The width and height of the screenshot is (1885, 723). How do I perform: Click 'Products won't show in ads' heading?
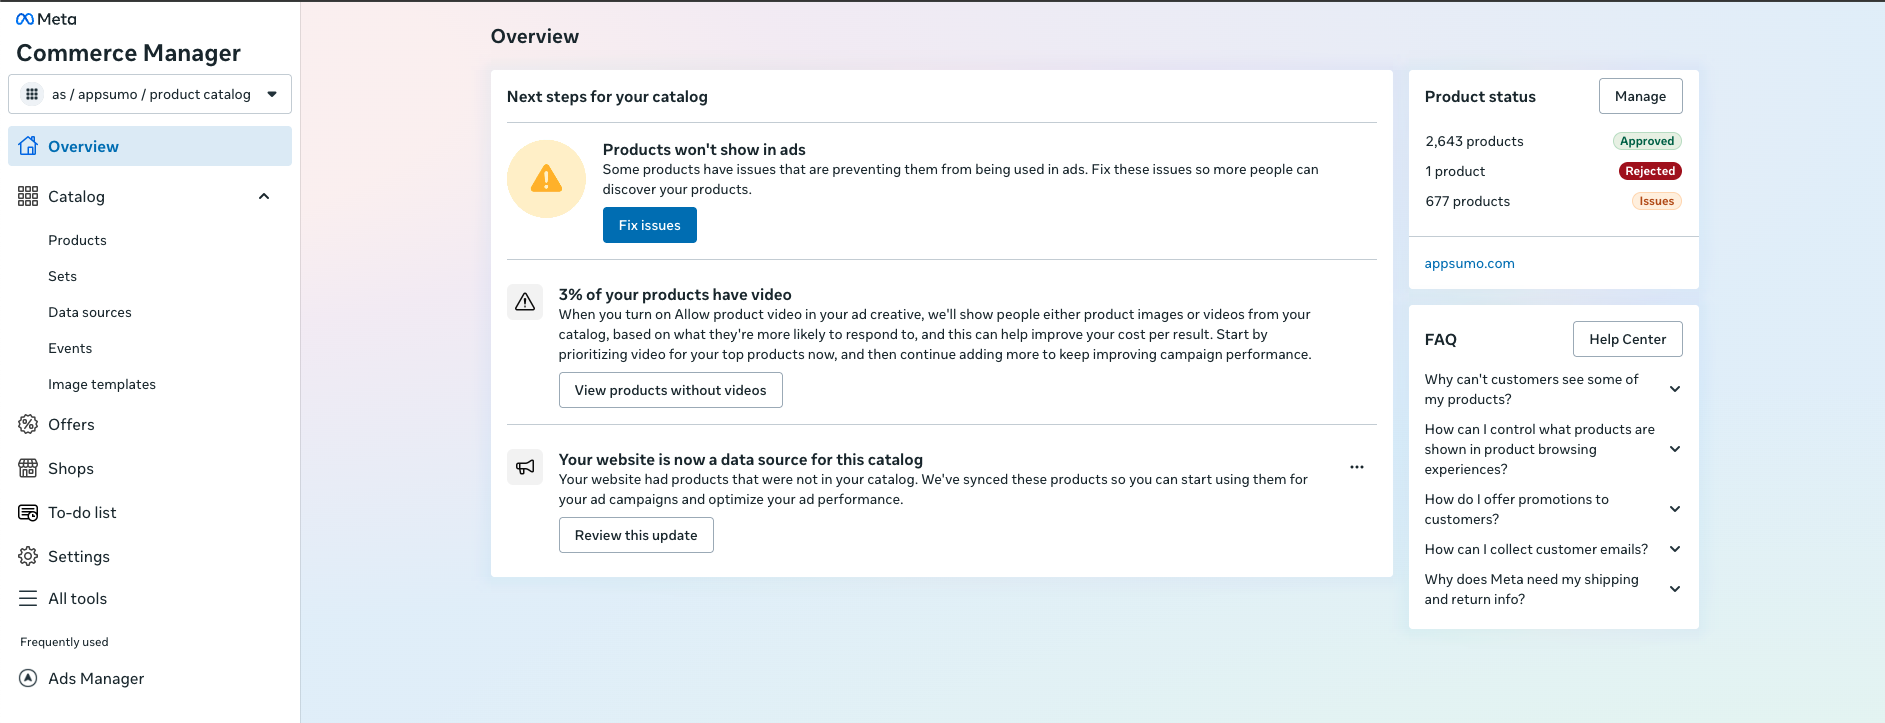[x=704, y=149]
